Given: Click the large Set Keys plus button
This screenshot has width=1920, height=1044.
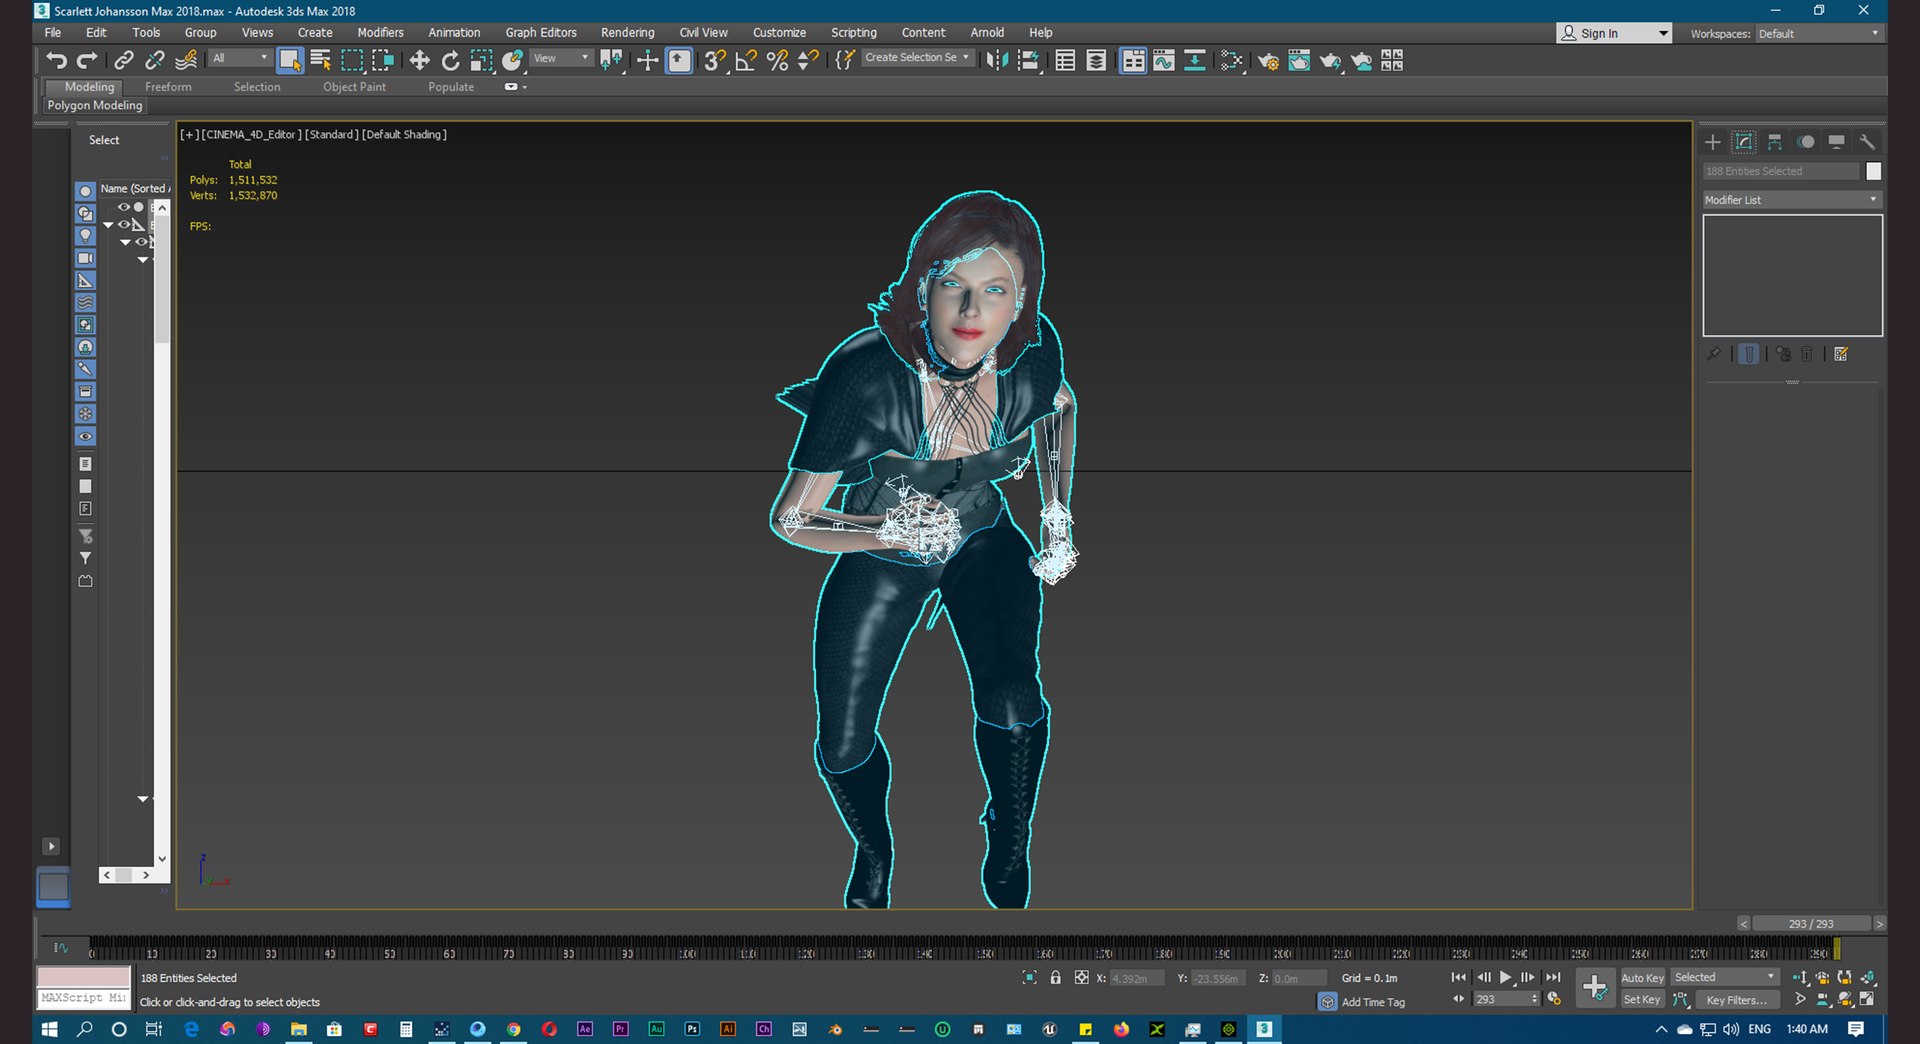Looking at the screenshot, I should tap(1595, 988).
